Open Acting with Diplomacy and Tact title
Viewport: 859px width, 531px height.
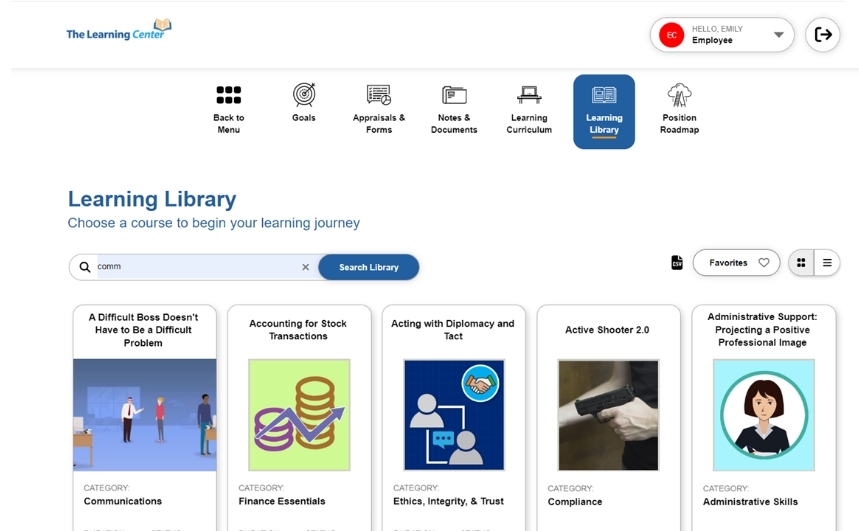point(453,330)
